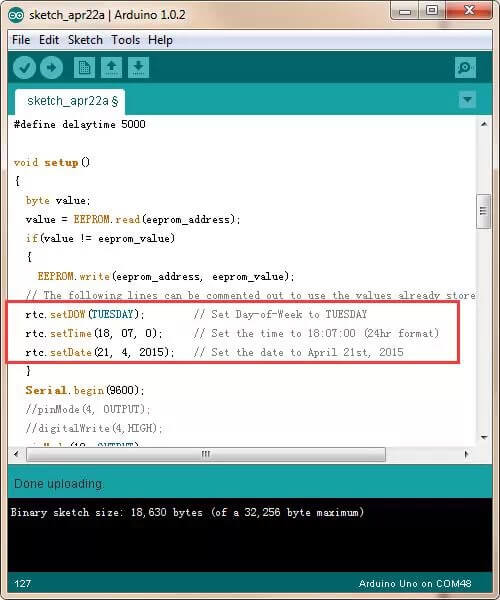Open the Sketch menu

tap(85, 40)
